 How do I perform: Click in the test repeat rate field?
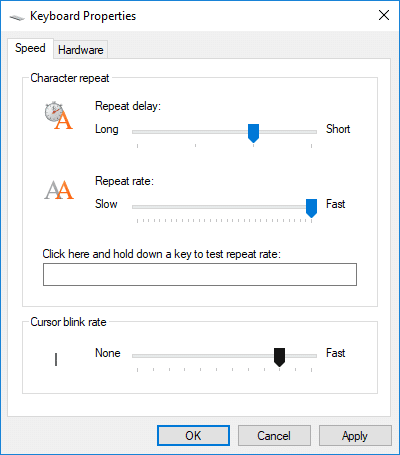[x=200, y=274]
